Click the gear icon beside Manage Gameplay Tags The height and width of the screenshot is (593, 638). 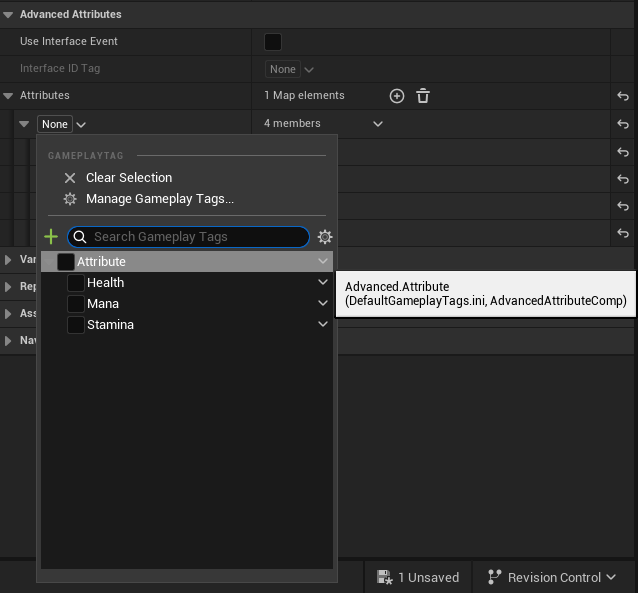(x=70, y=199)
